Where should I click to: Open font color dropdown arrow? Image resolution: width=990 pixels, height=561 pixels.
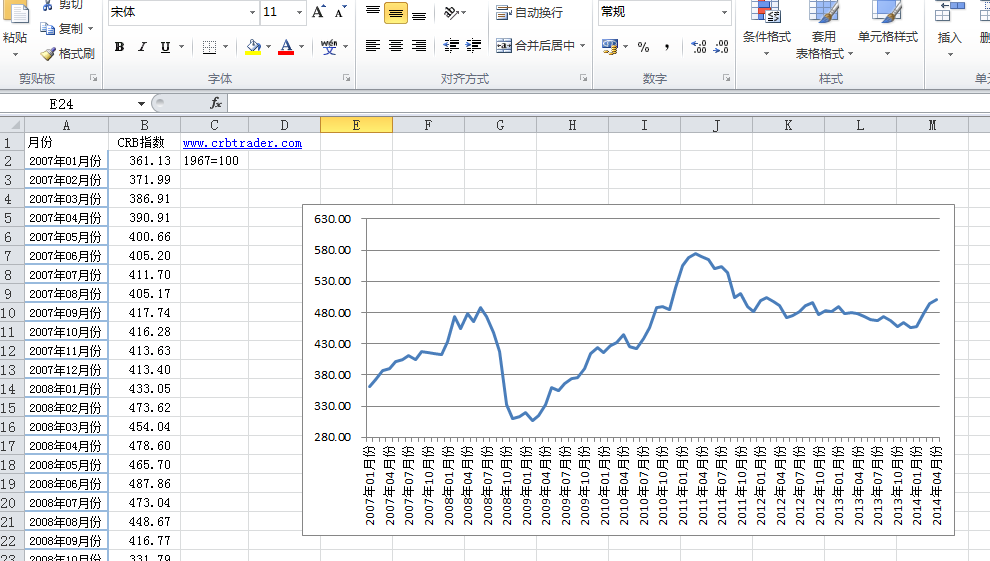click(302, 47)
